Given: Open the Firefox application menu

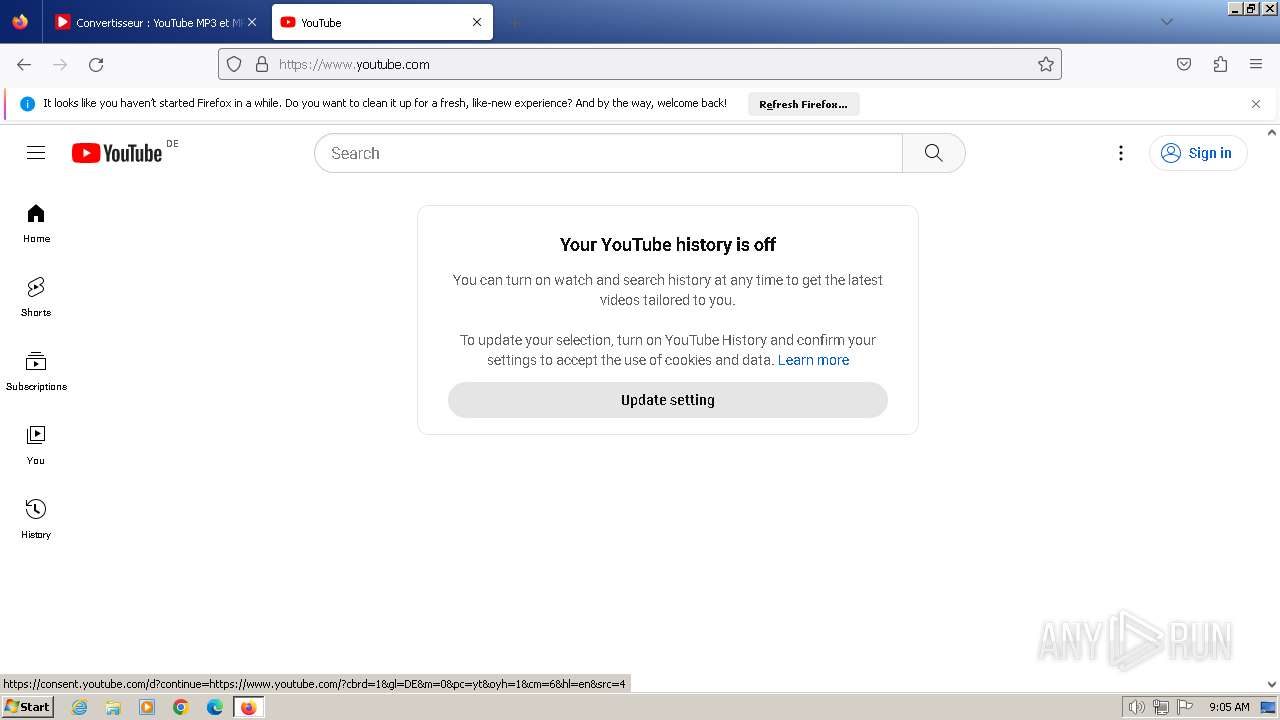Looking at the screenshot, I should coord(1256,64).
